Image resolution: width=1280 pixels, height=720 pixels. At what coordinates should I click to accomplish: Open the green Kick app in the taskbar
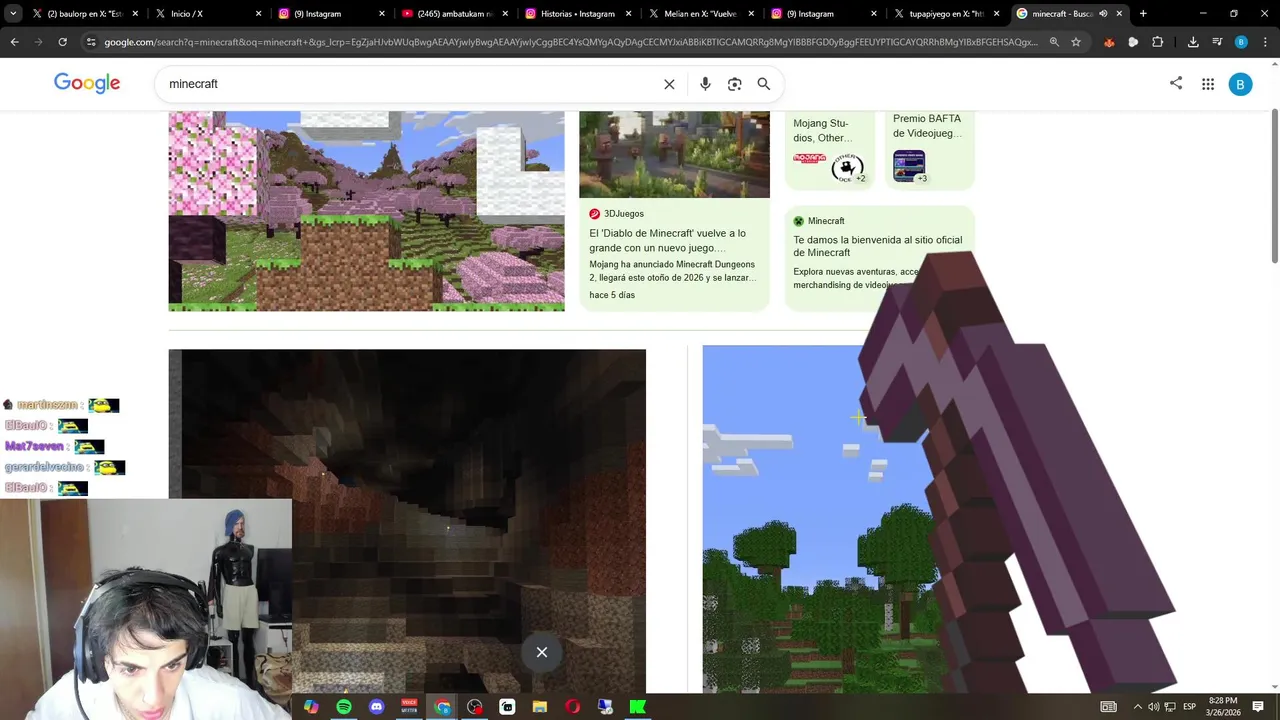click(x=637, y=707)
